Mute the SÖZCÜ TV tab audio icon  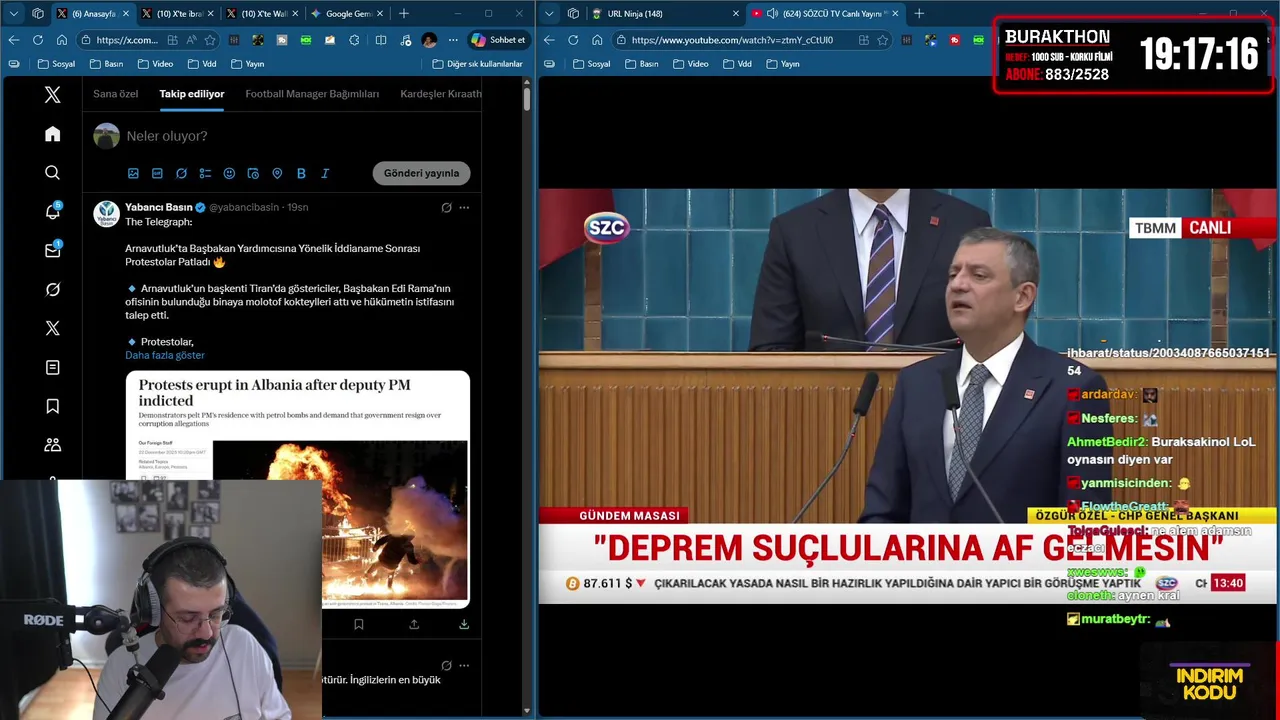click(x=772, y=13)
